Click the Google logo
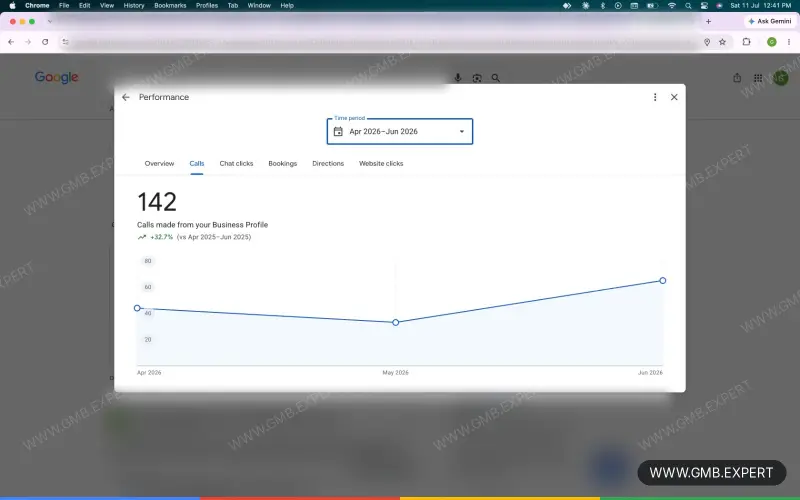 point(57,78)
